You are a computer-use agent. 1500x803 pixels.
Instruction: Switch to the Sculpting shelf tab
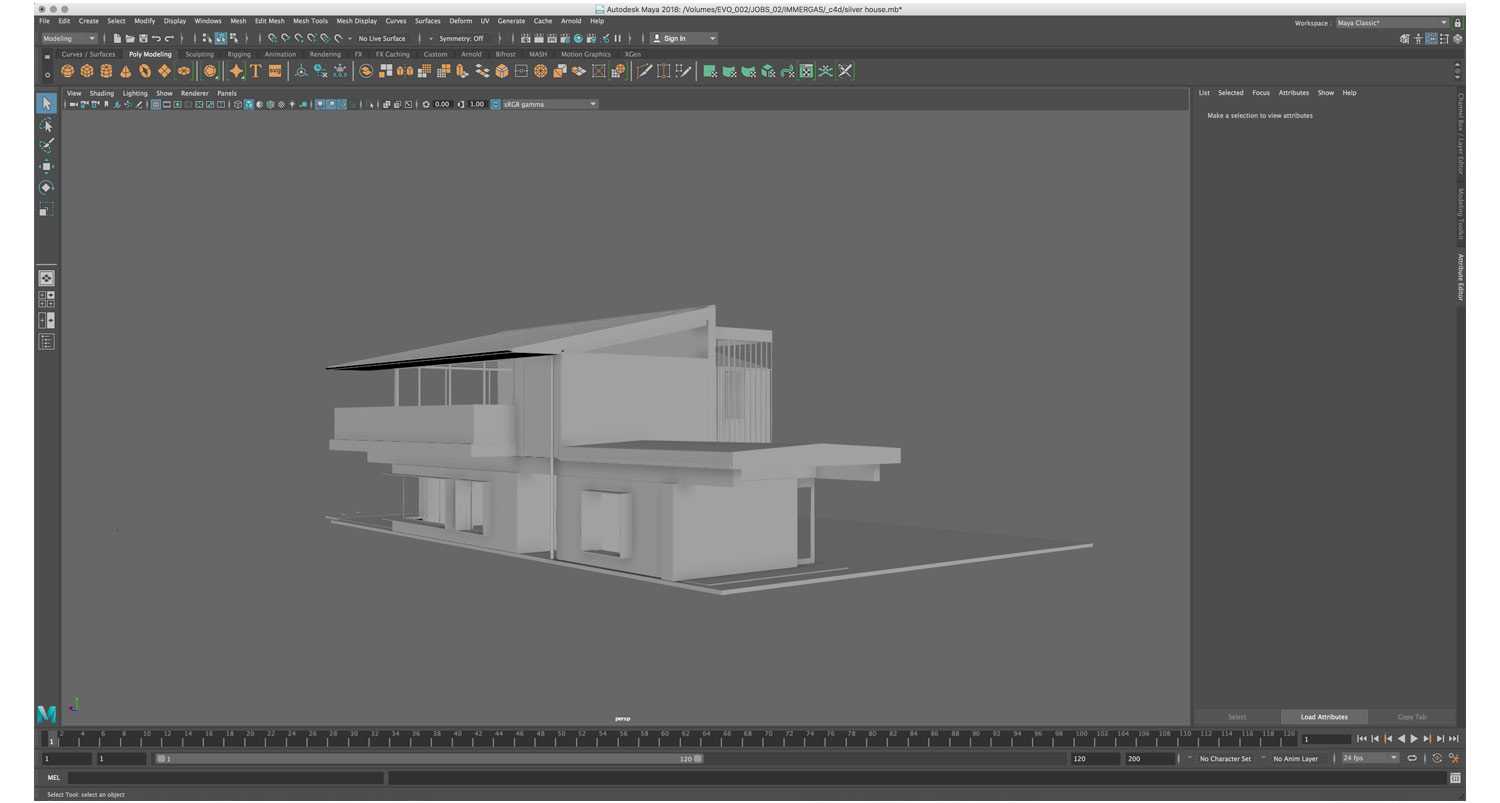click(199, 54)
